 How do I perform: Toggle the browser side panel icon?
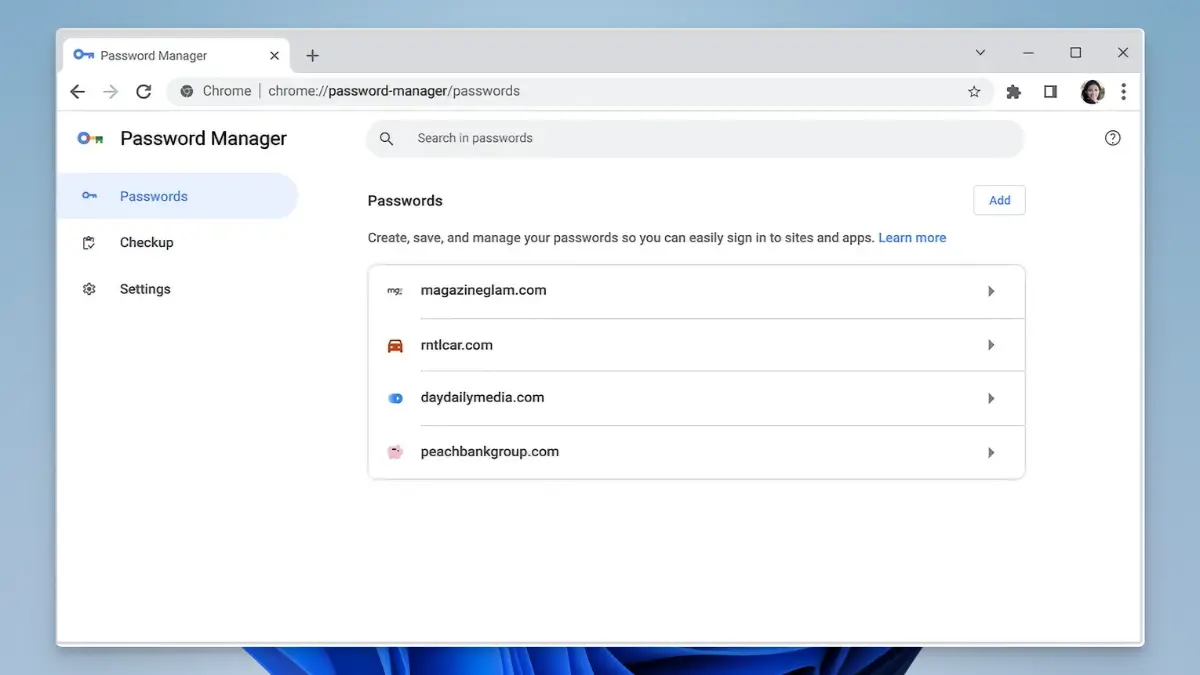point(1050,91)
